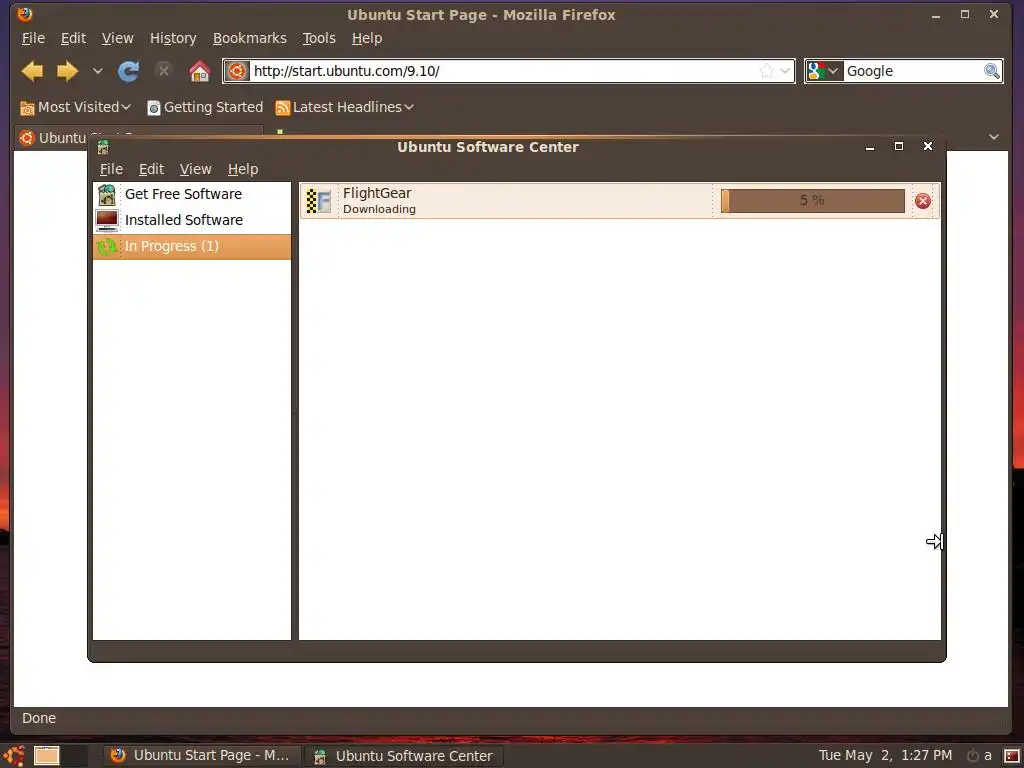
Task: Click the Firefox stop loading icon
Action: point(164,71)
